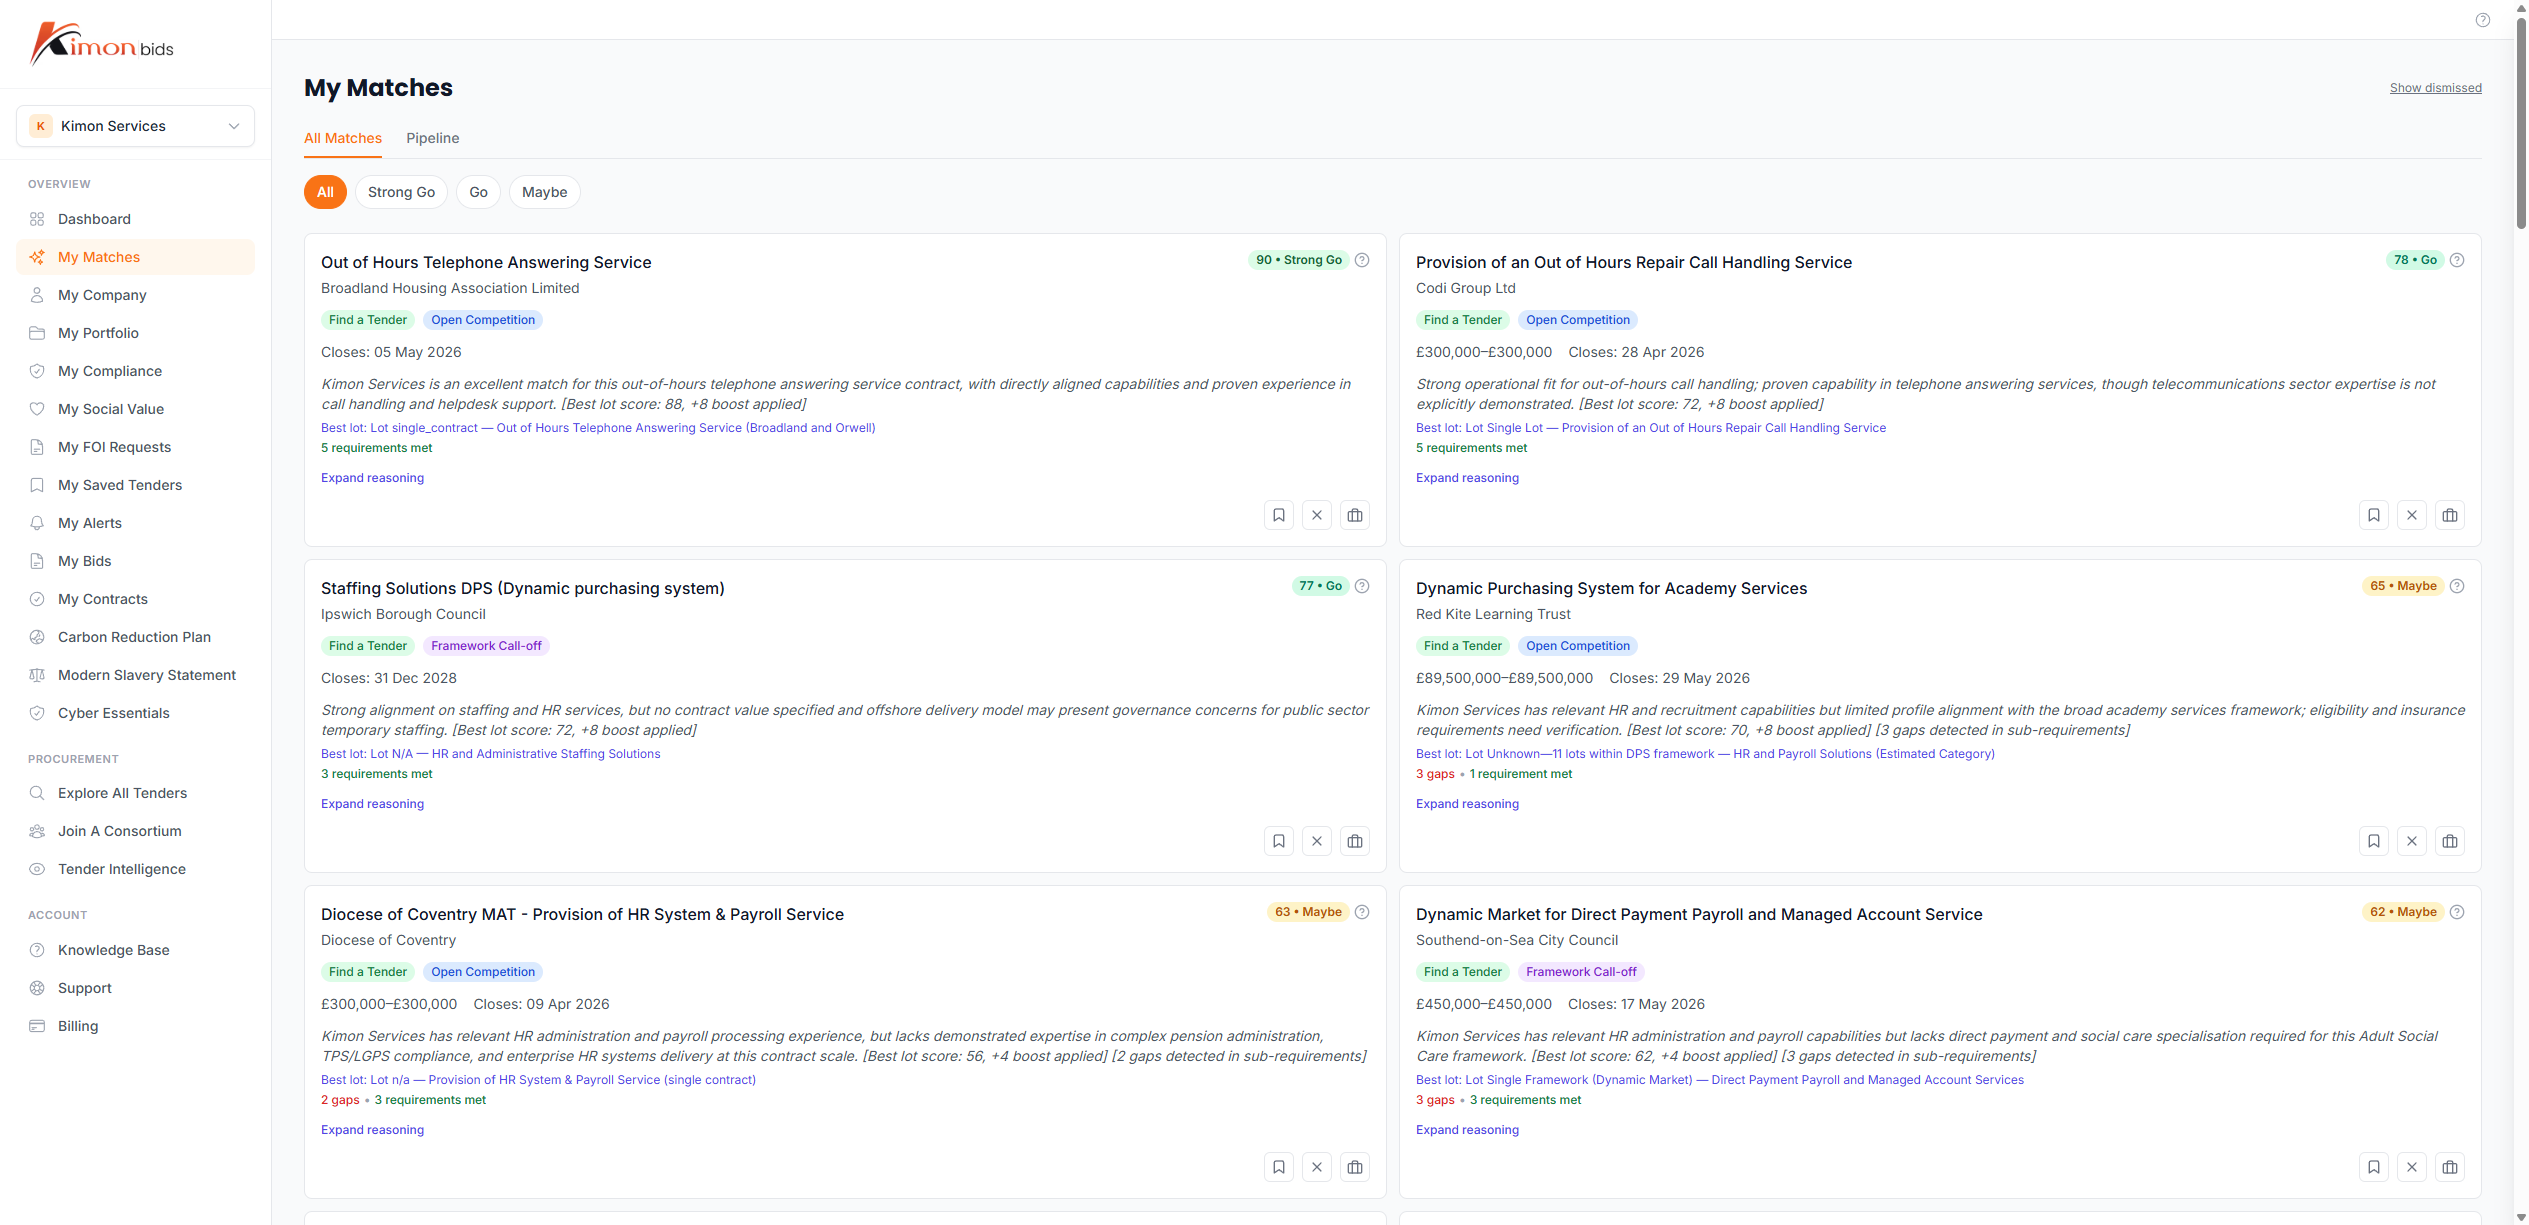Dismiss the Staffing Solutions DPS match
Image resolution: width=2529 pixels, height=1225 pixels.
[1317, 841]
